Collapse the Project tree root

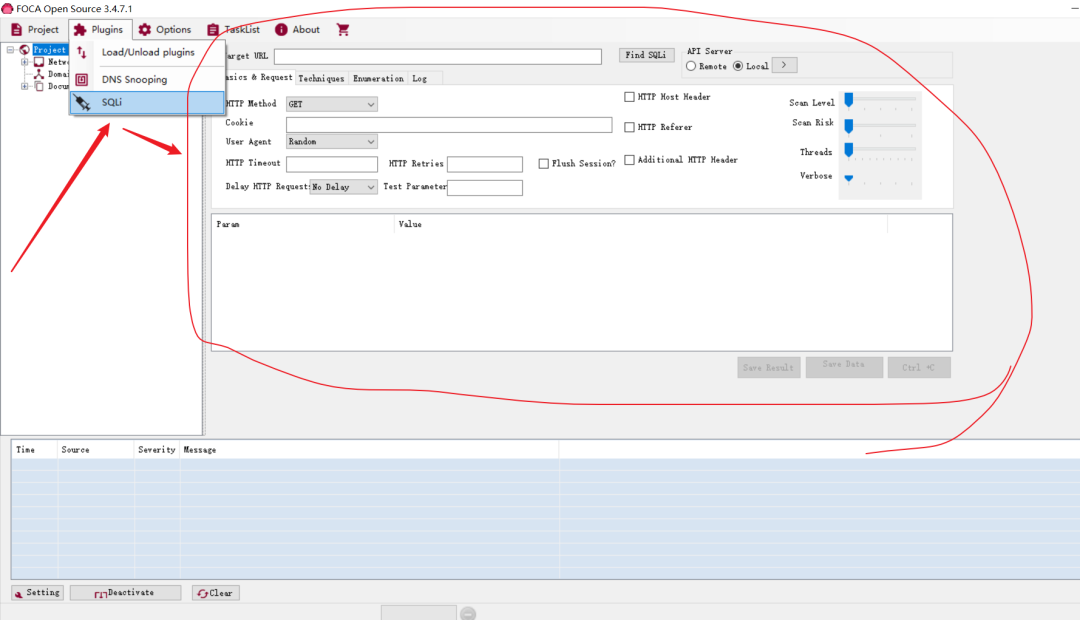(10, 50)
